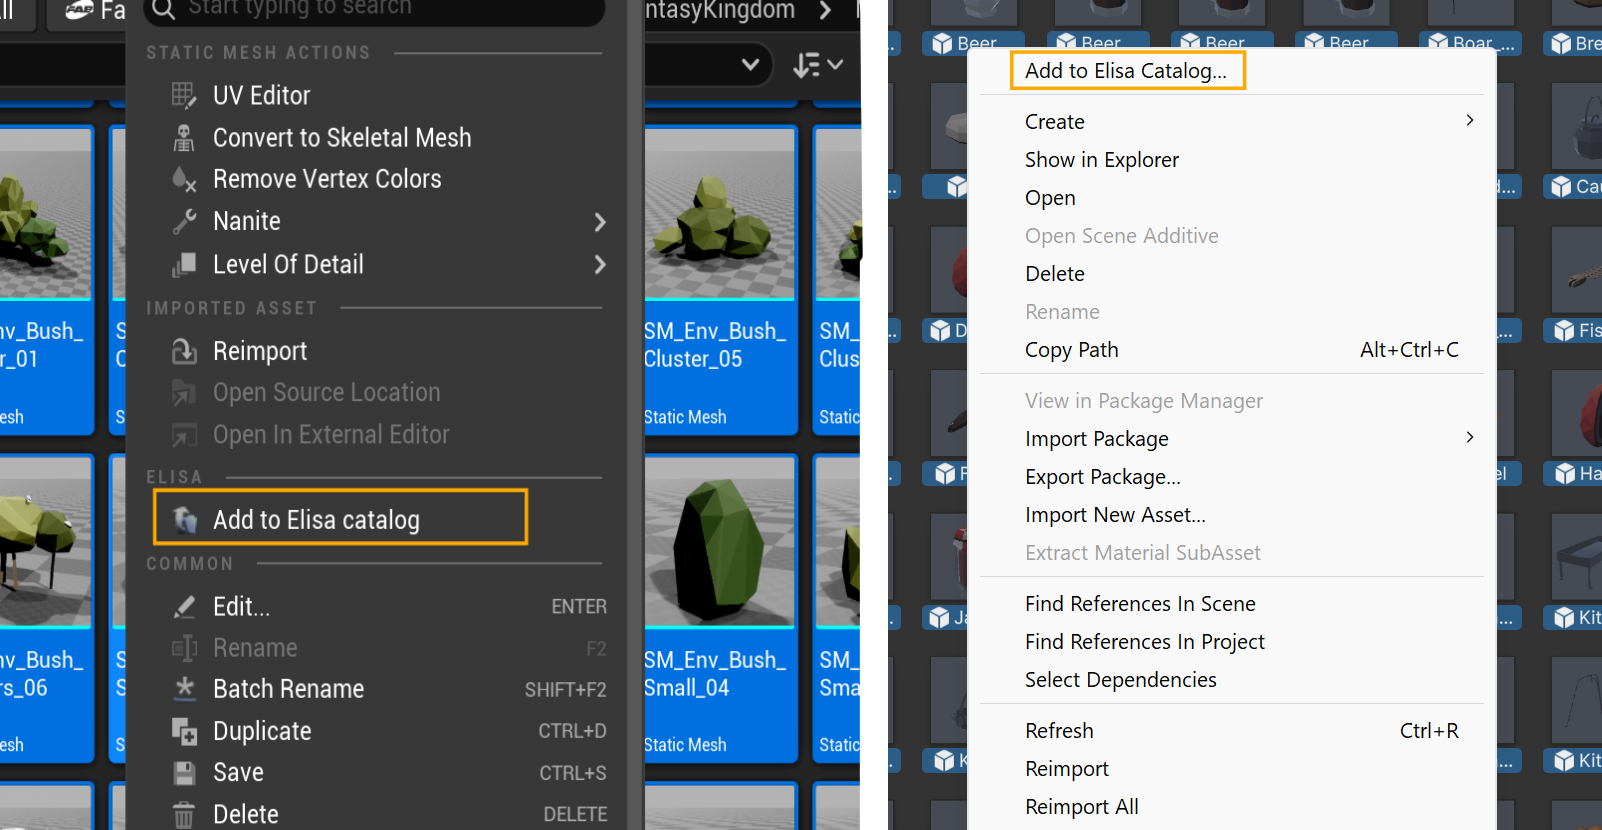Viewport: 1602px width, 830px height.
Task: Select Batch Rename menu entry
Action: pyautogui.click(x=288, y=689)
